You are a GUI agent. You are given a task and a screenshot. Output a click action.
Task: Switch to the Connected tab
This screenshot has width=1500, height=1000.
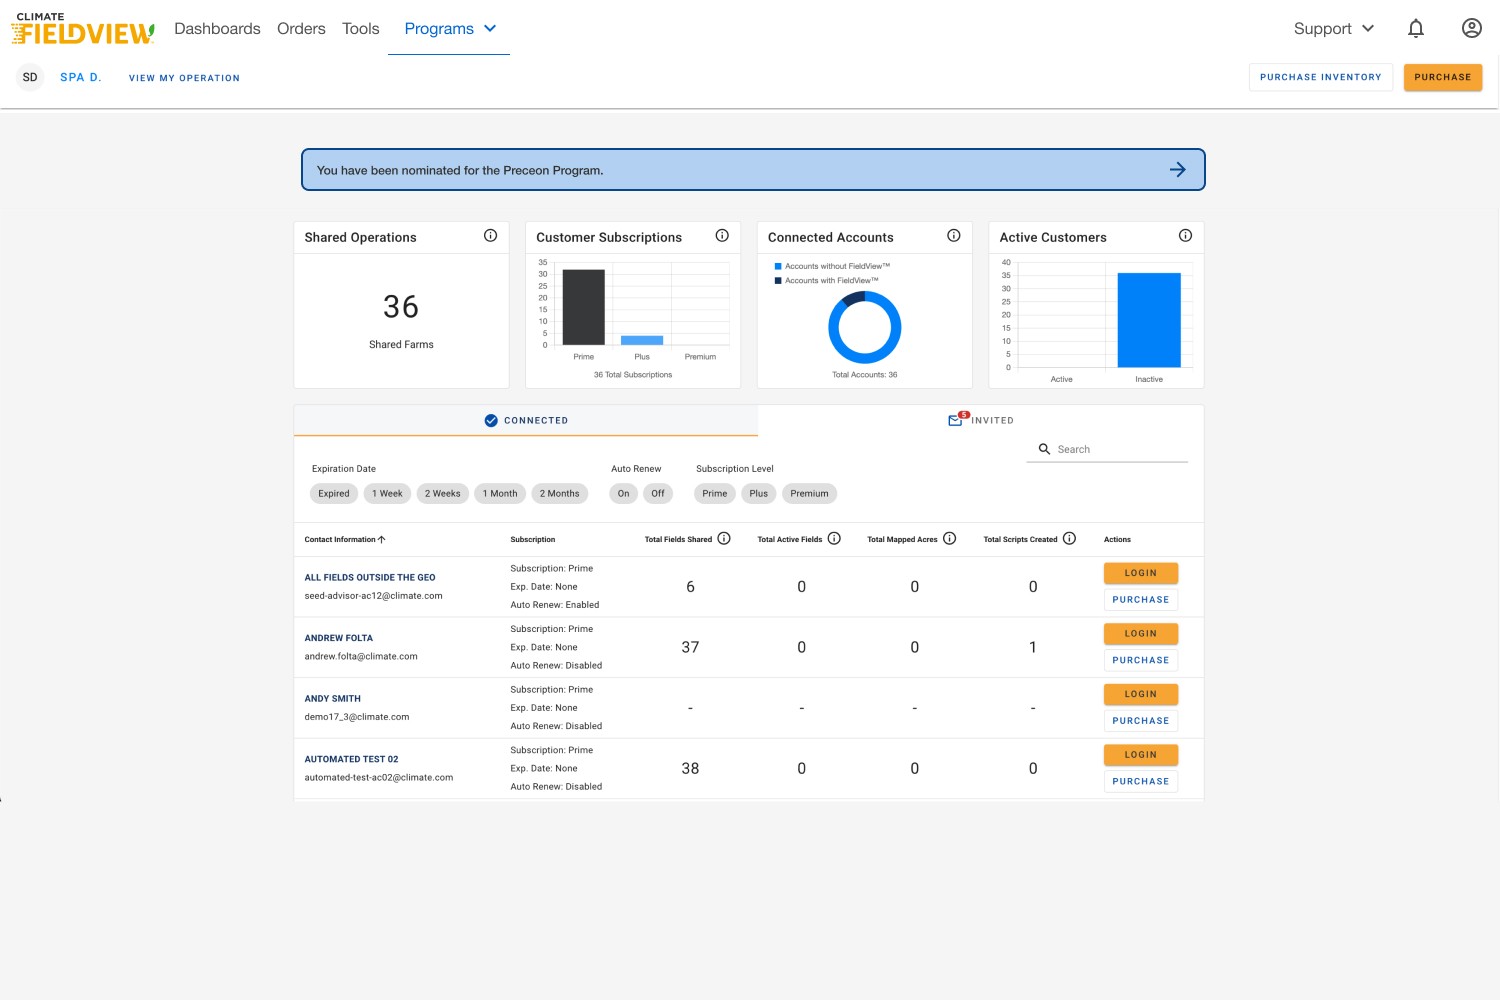pyautogui.click(x=526, y=420)
